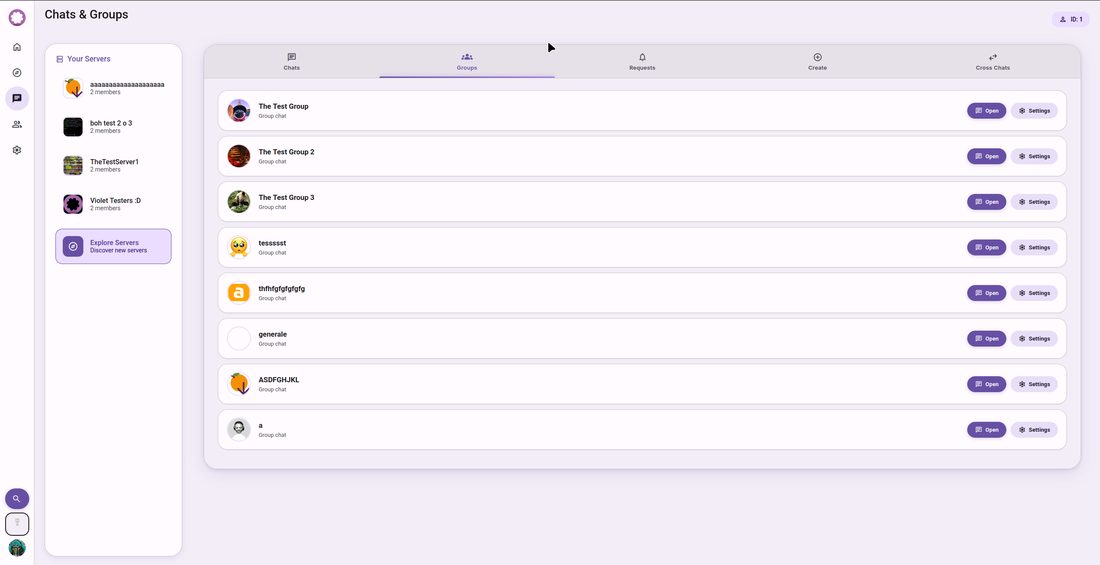Click The Test Group 2 avatar
The width and height of the screenshot is (1100, 565).
tap(239, 157)
